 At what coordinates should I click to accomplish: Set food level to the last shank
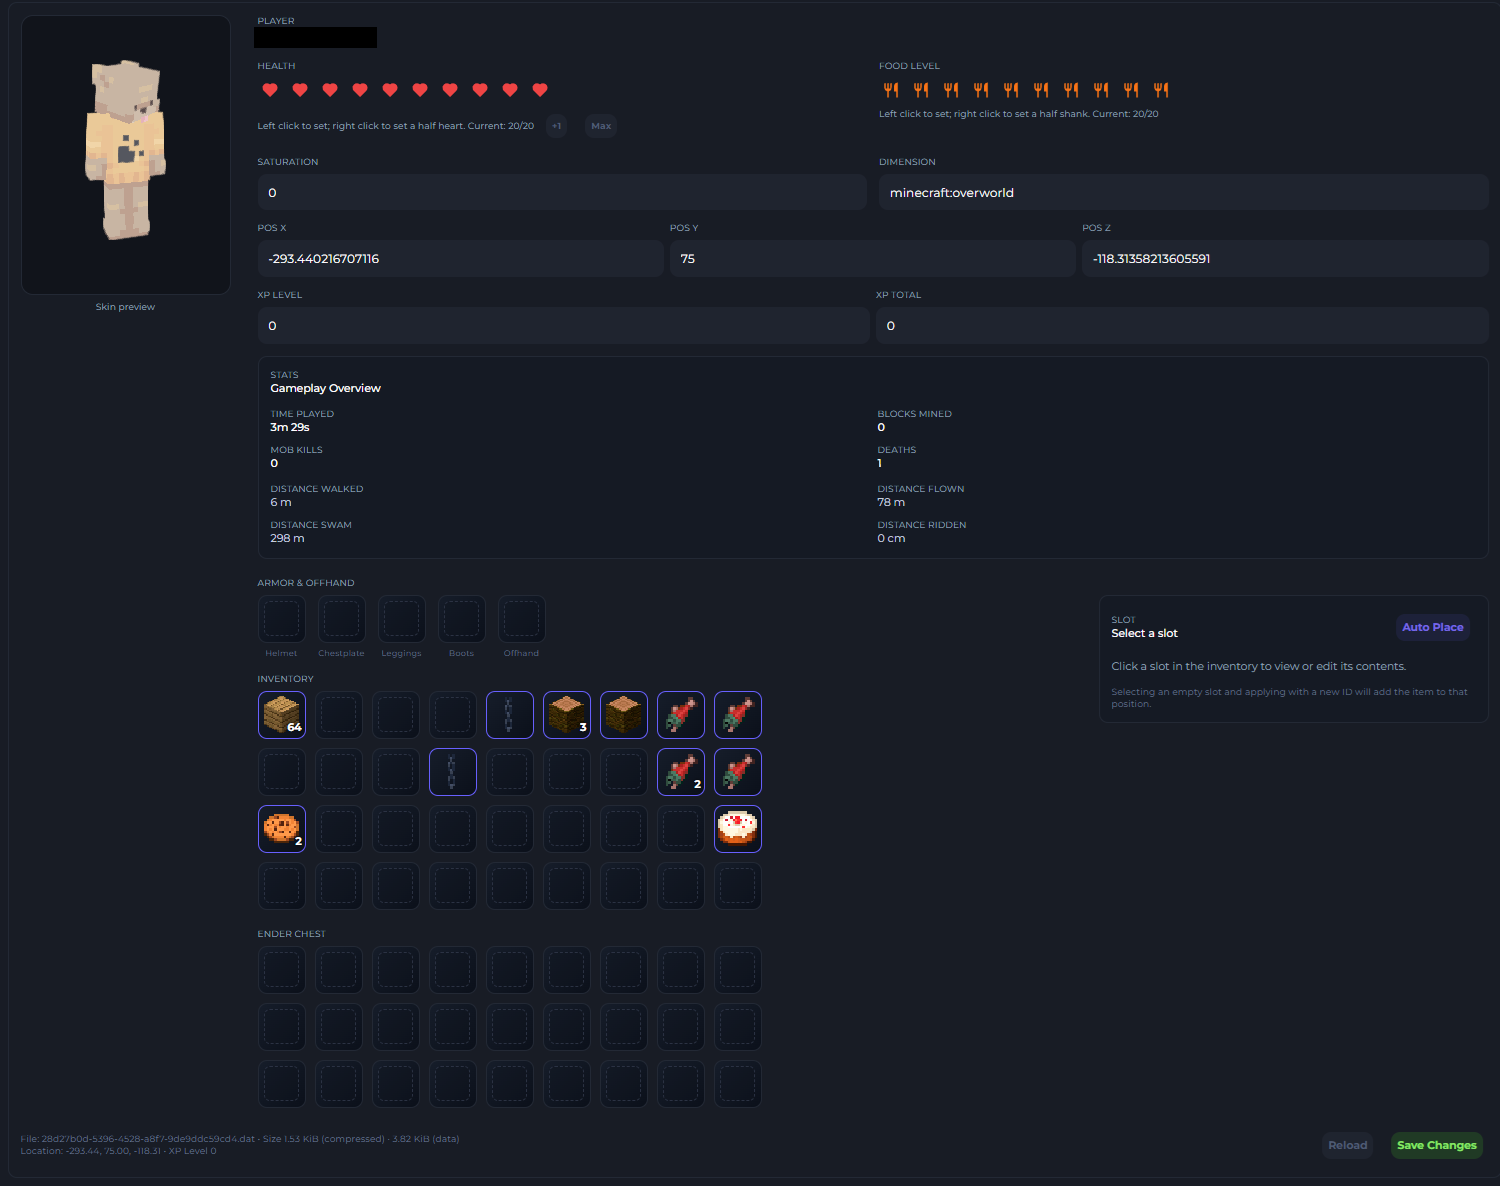tap(1161, 90)
